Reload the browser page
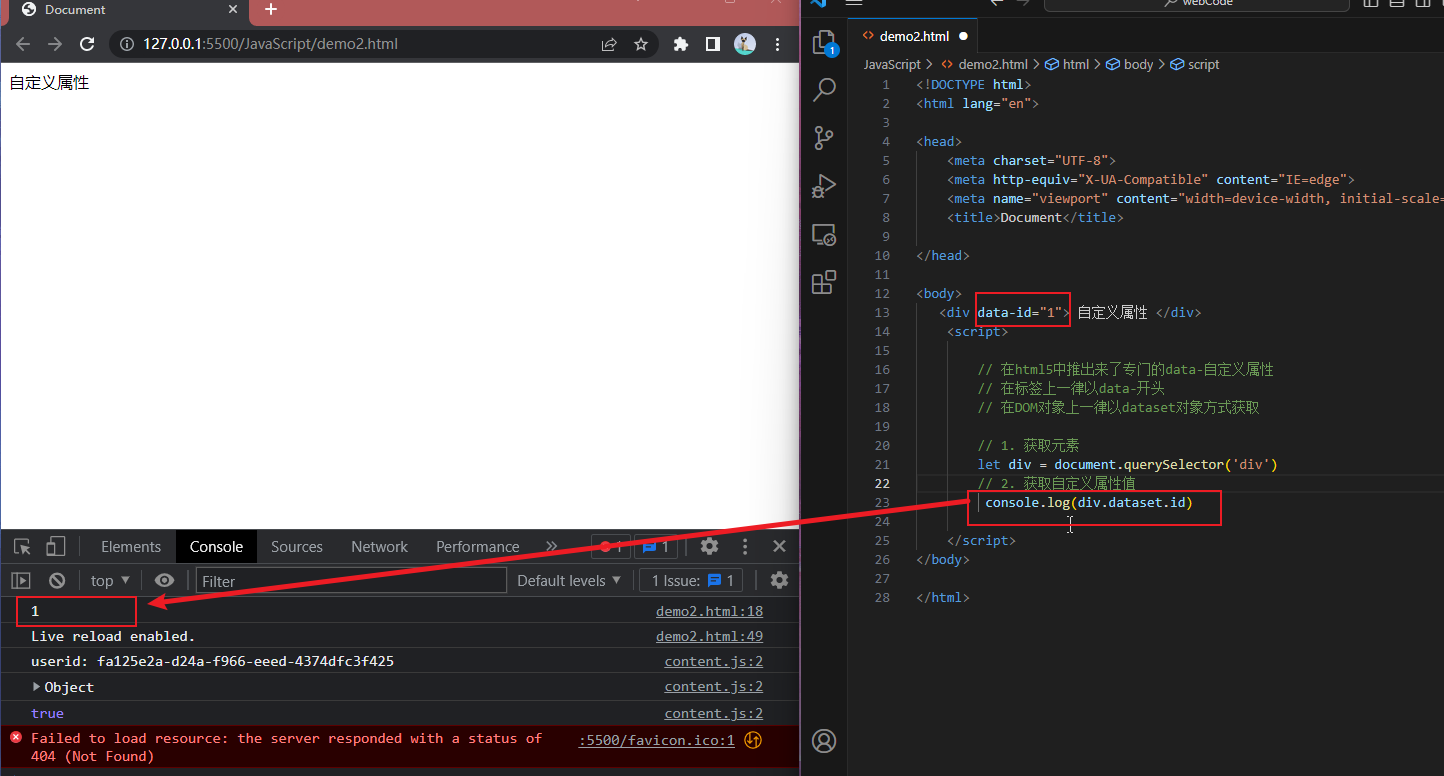 pyautogui.click(x=87, y=44)
